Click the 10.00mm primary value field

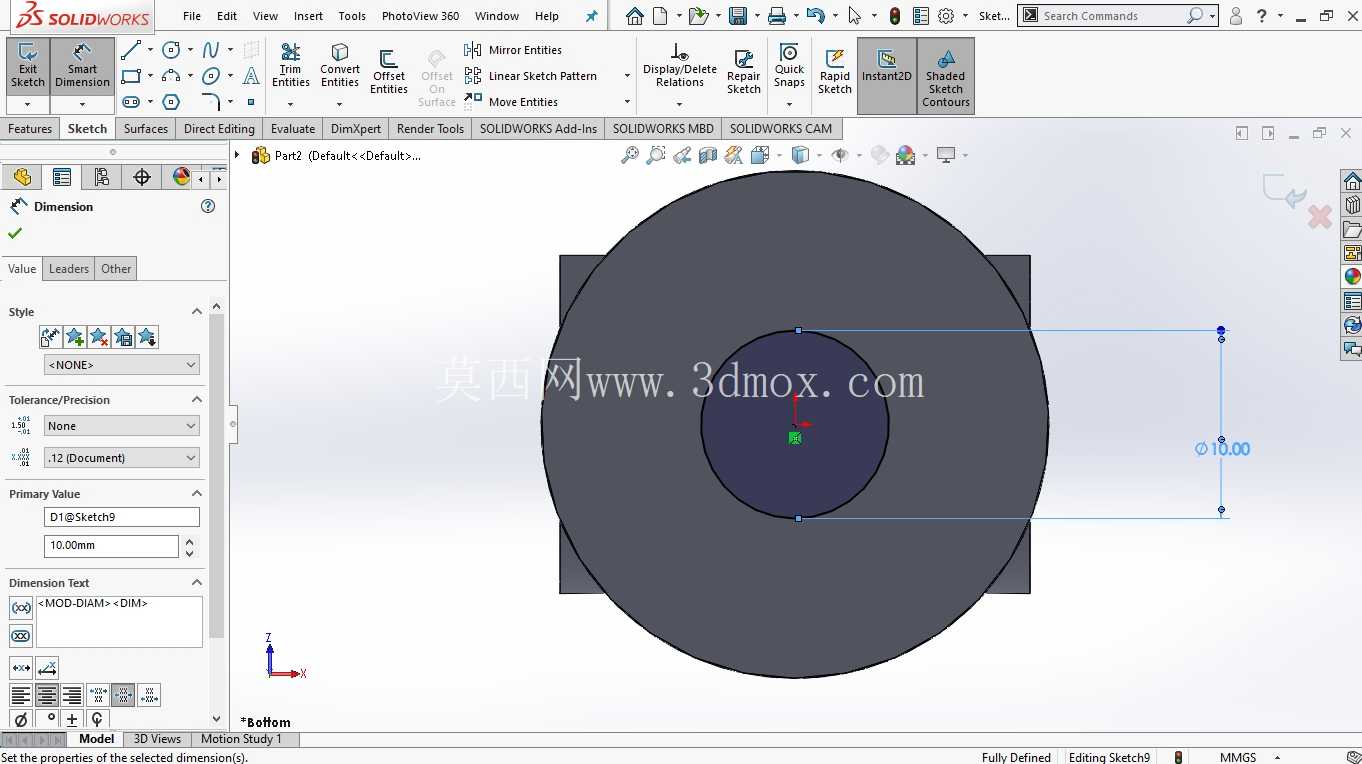[111, 546]
